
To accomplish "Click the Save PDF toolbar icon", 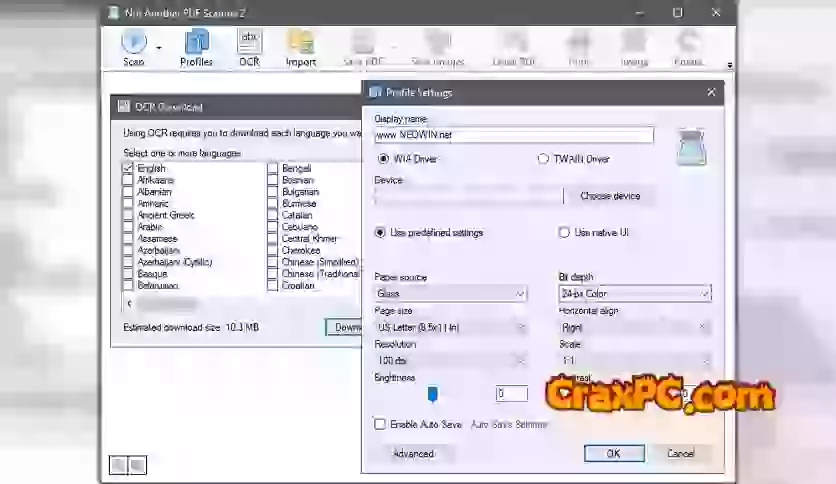I will [362, 46].
